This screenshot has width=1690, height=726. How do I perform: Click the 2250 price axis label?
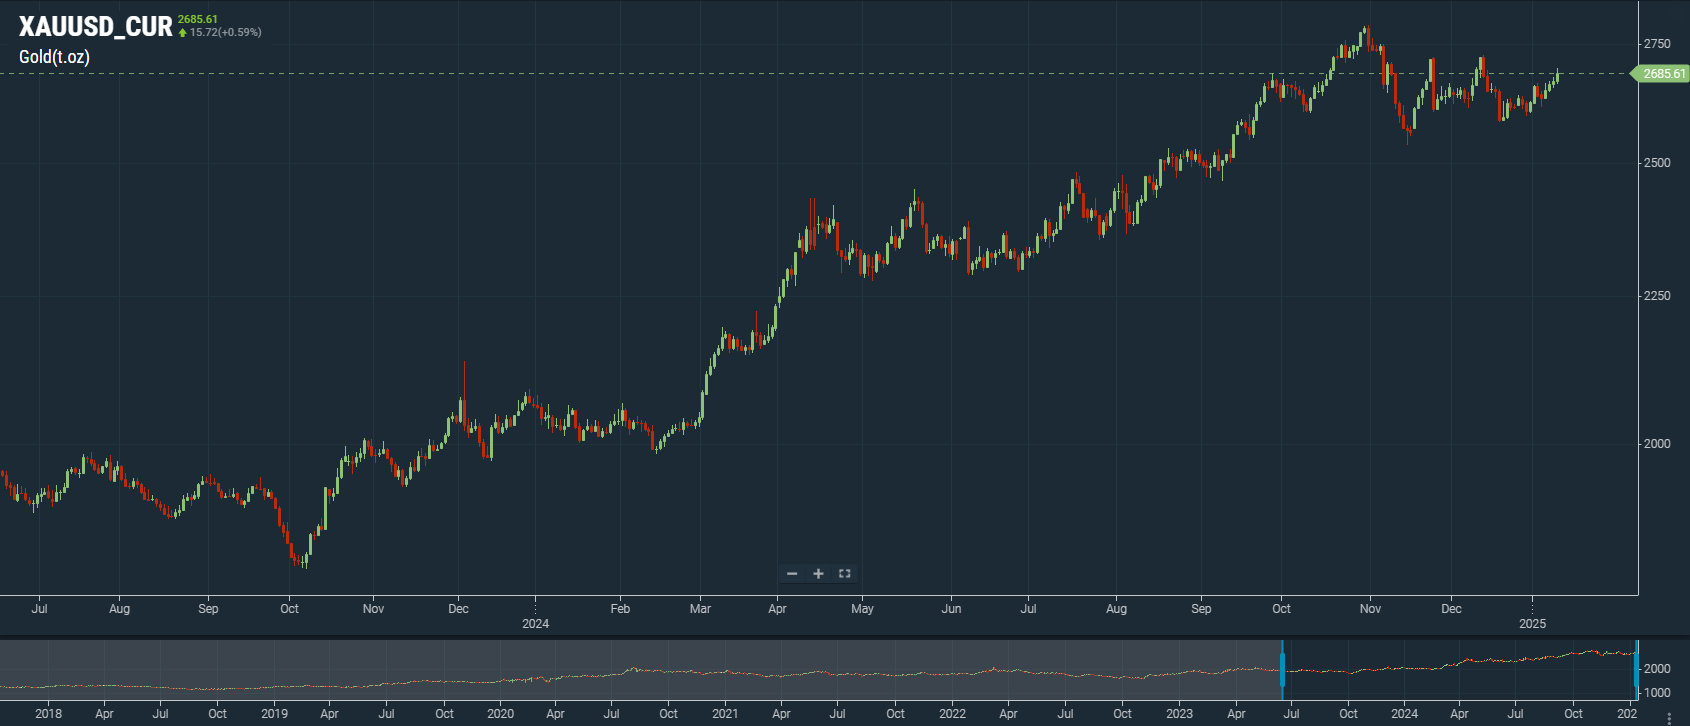1657,296
